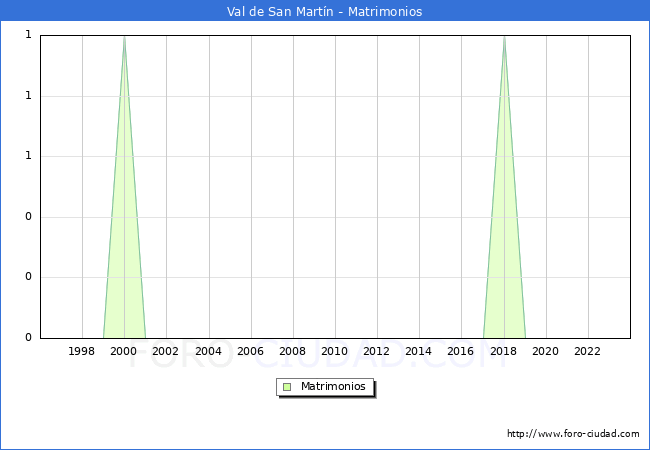
Task: Click the topmost y-axis label '1'
Action: pyautogui.click(x=28, y=35)
